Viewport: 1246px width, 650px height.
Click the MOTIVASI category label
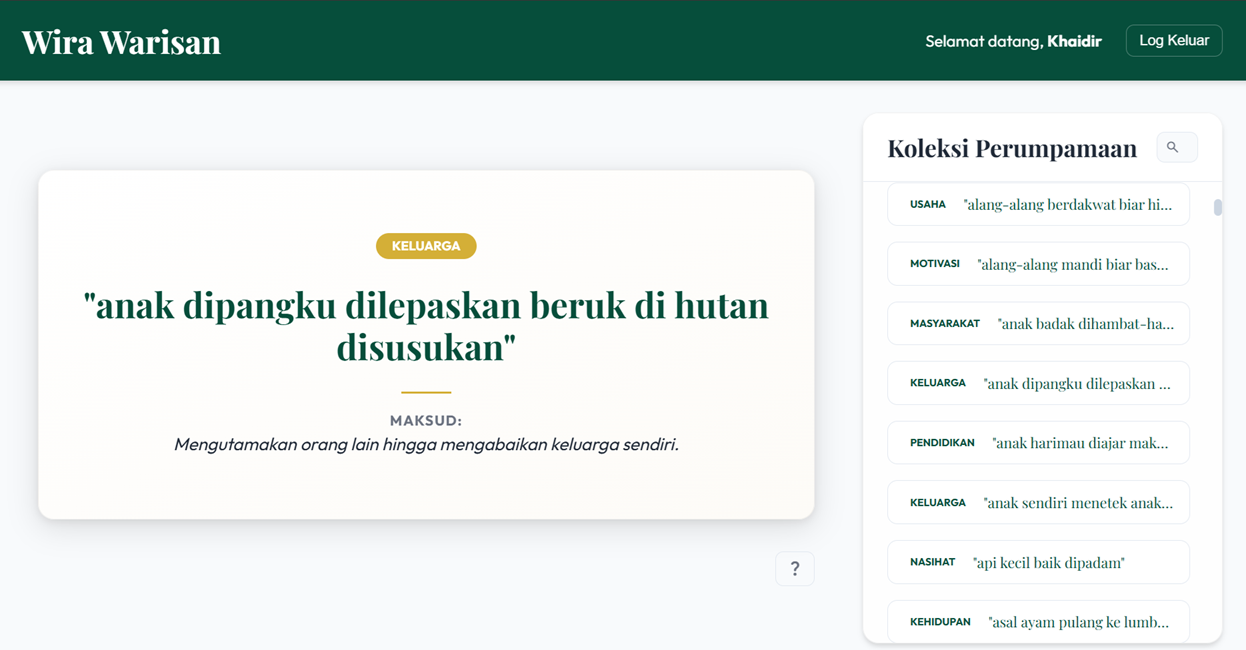click(935, 264)
